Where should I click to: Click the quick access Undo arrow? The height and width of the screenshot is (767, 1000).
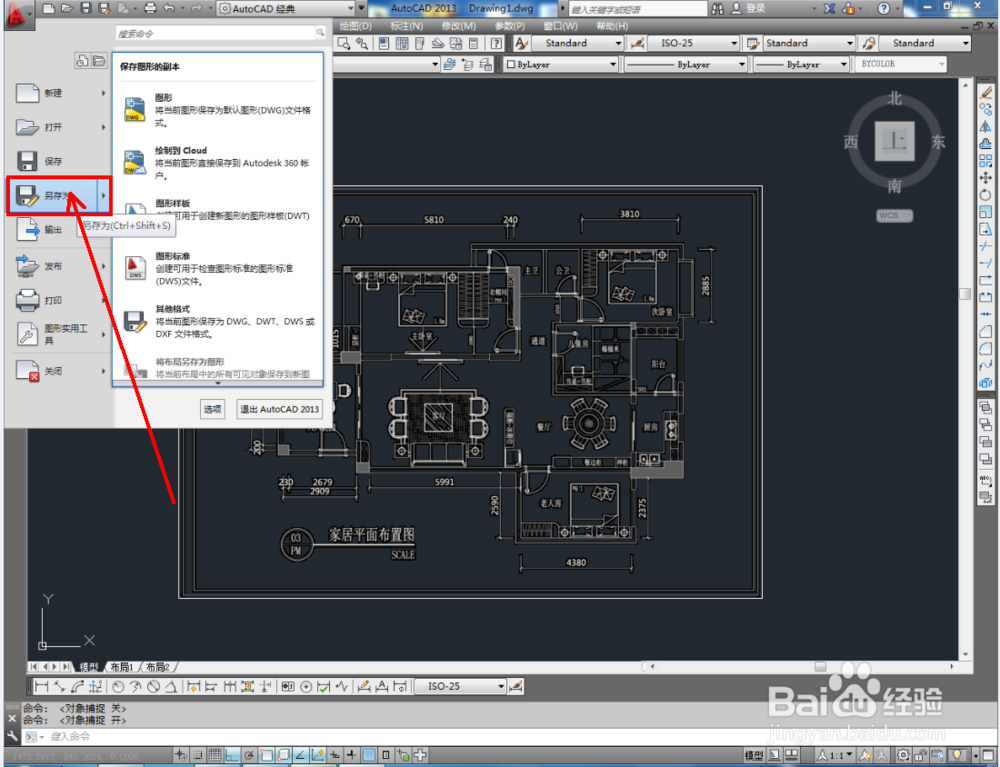pyautogui.click(x=169, y=8)
